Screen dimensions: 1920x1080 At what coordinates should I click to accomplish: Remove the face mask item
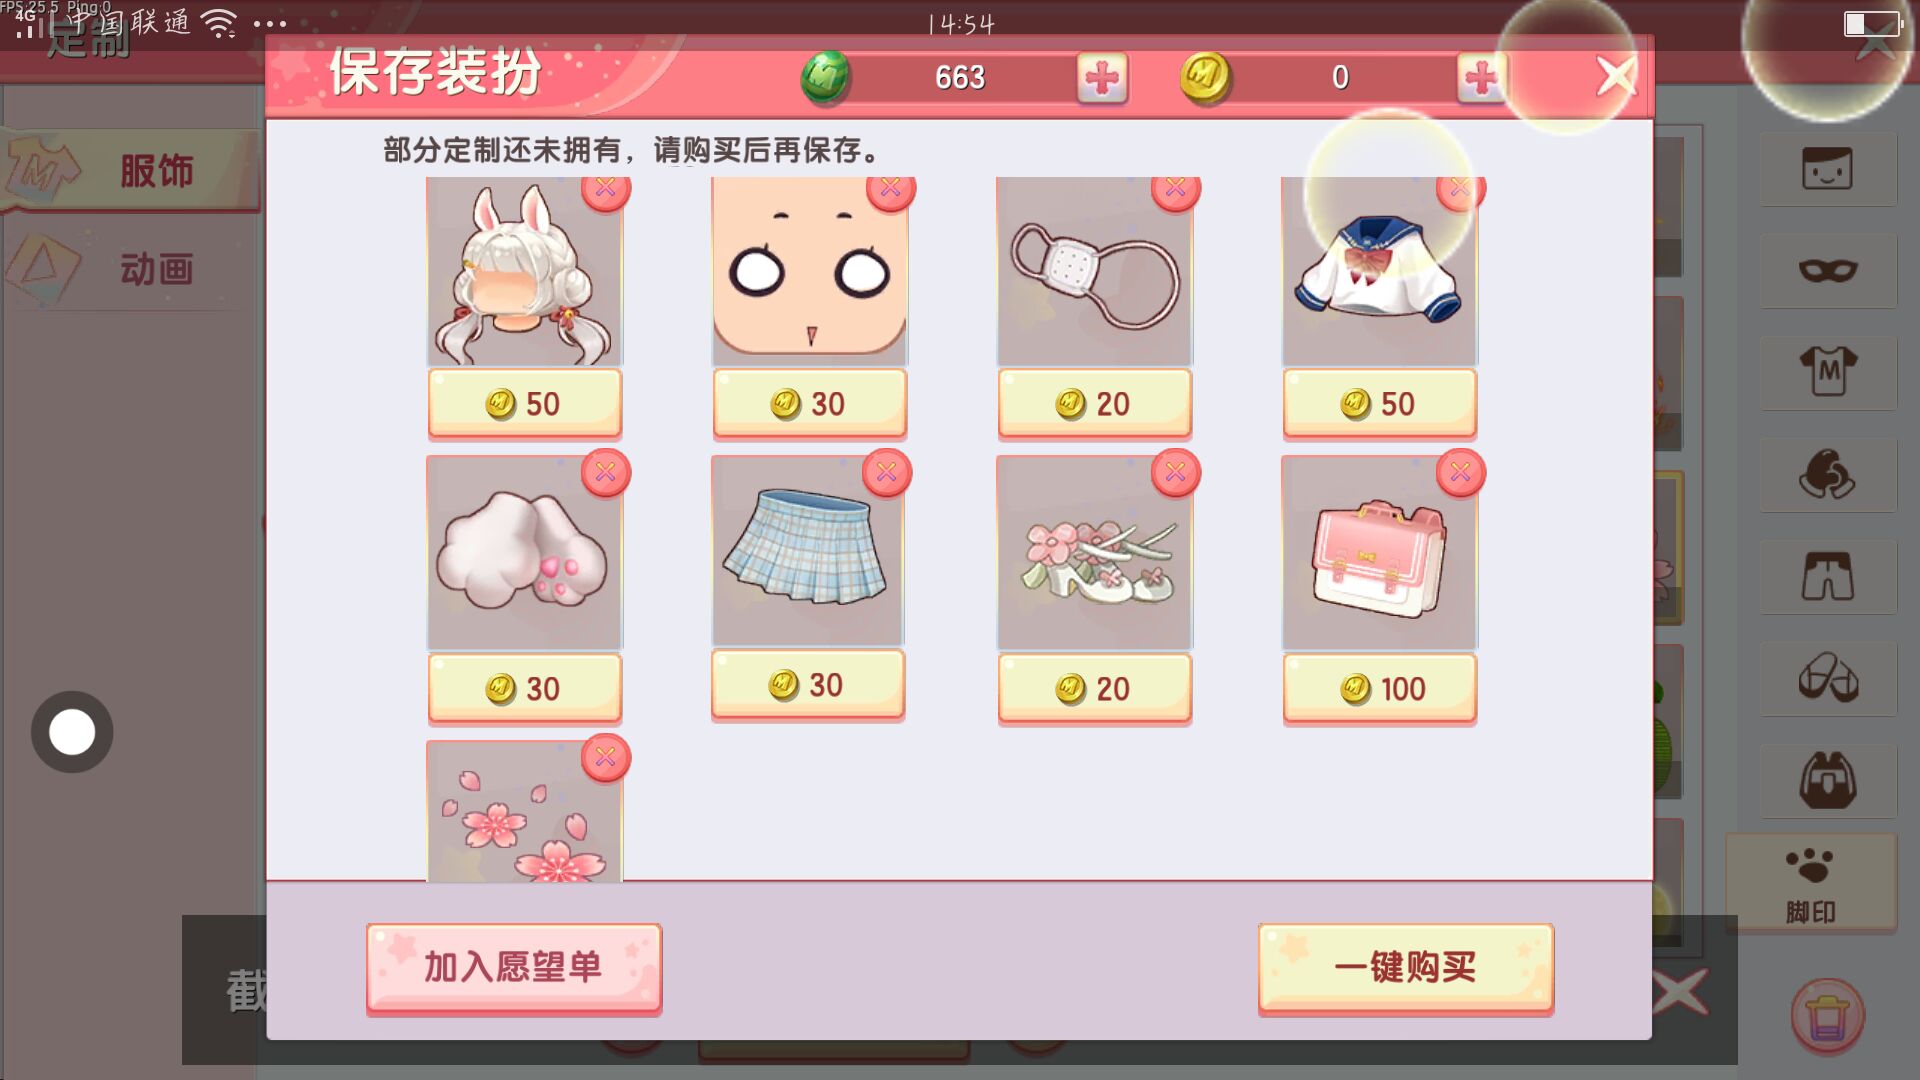1175,189
